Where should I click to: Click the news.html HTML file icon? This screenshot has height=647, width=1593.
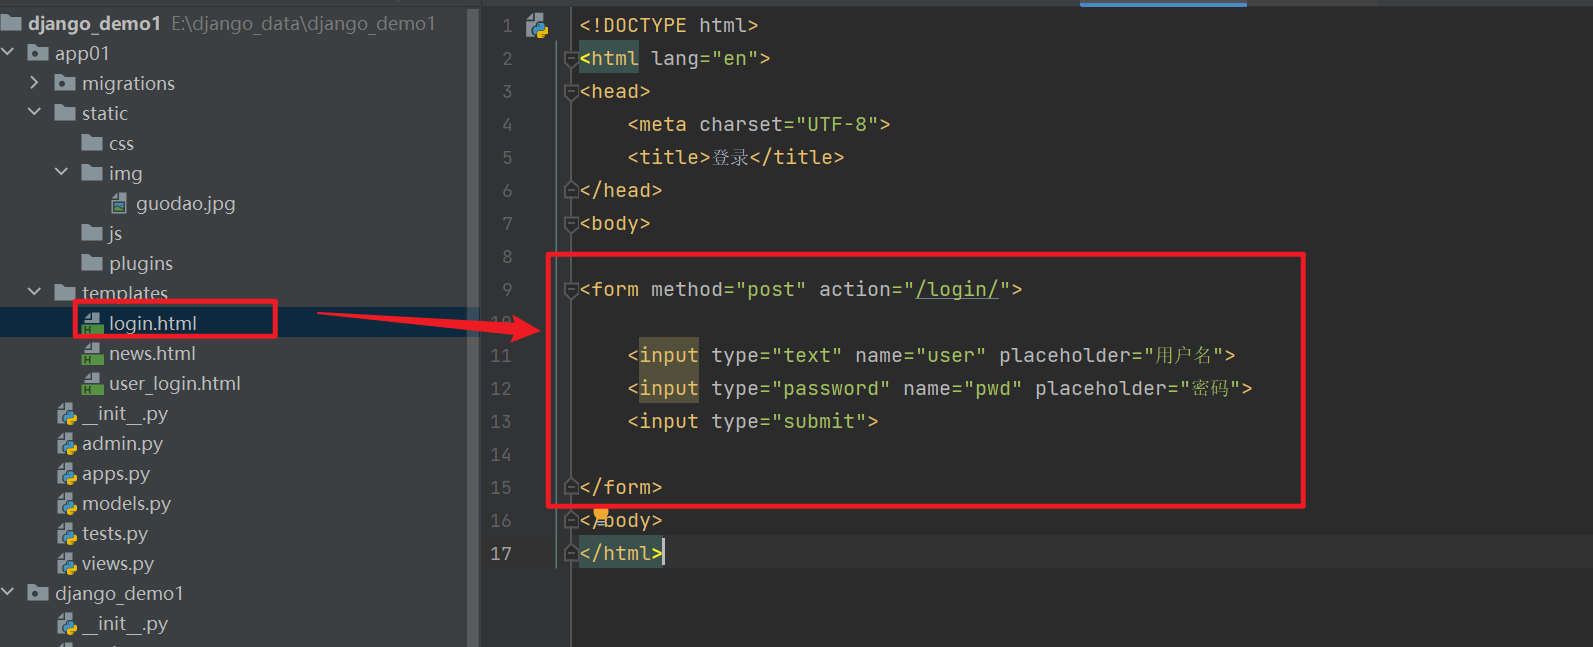93,354
